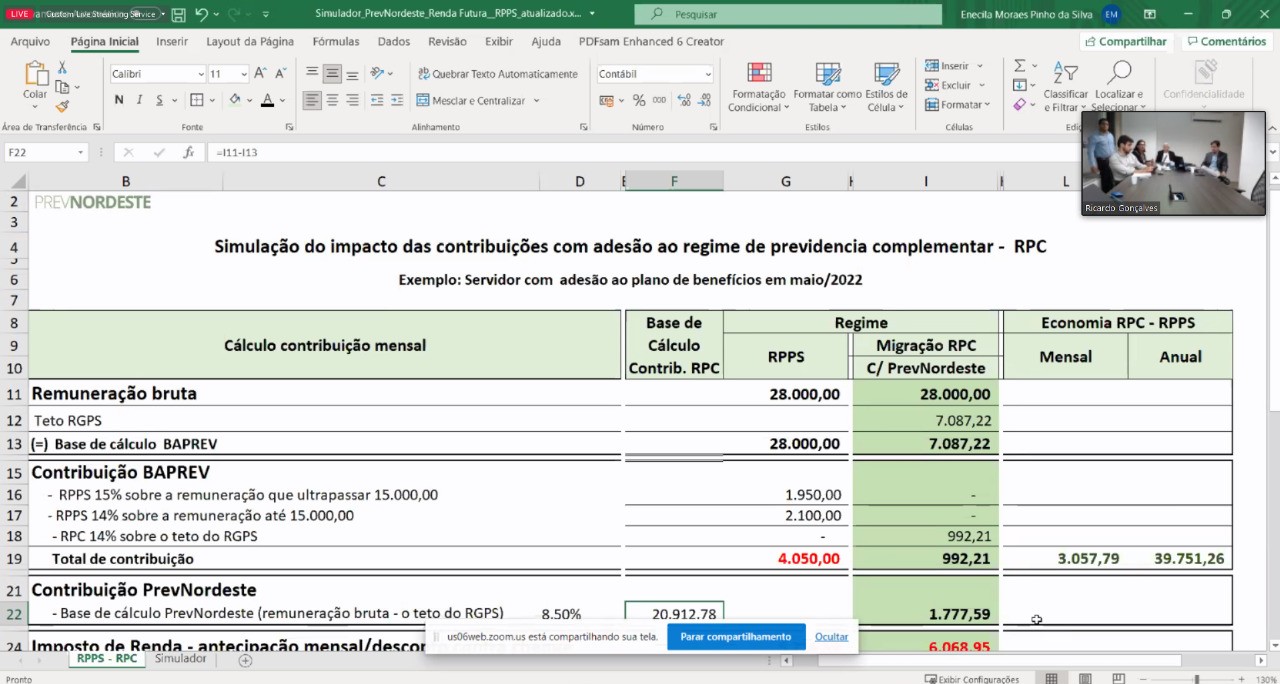Toggle italic (I) formatting
This screenshot has height=684, width=1280.
(139, 100)
